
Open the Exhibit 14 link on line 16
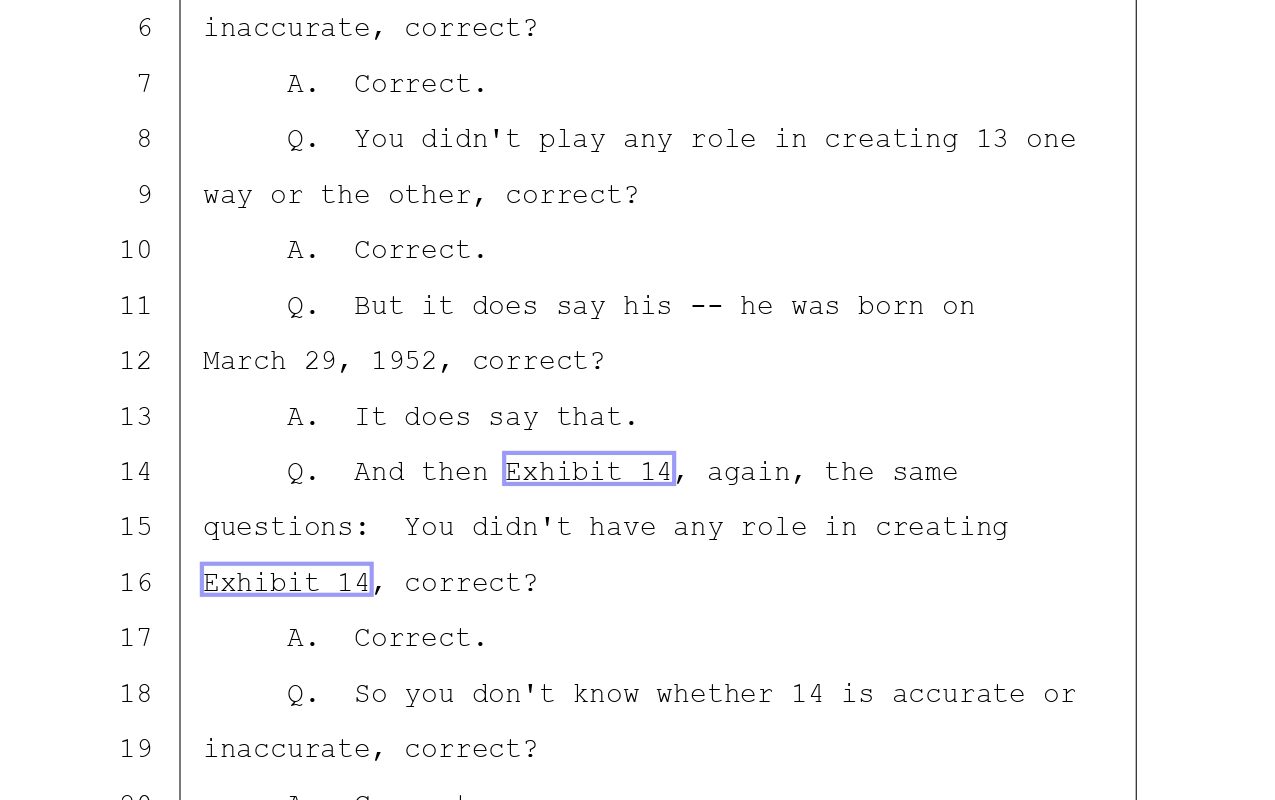tap(287, 582)
